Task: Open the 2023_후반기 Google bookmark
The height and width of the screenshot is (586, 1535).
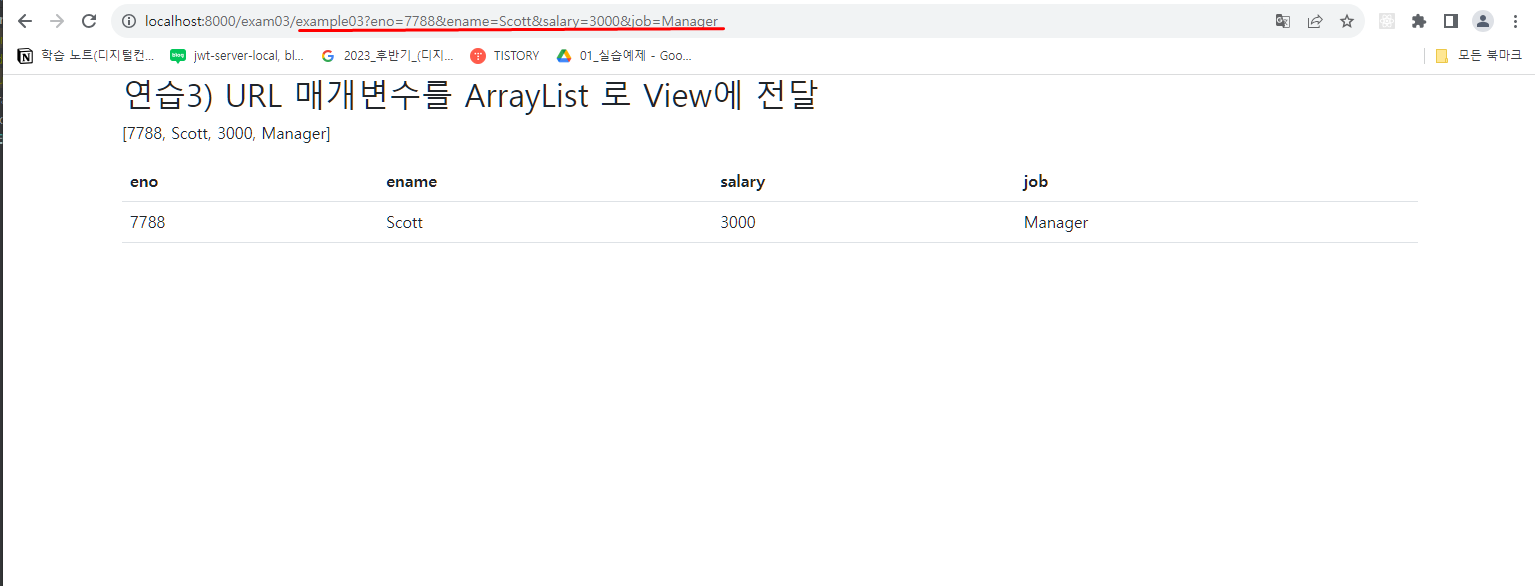Action: click(387, 56)
